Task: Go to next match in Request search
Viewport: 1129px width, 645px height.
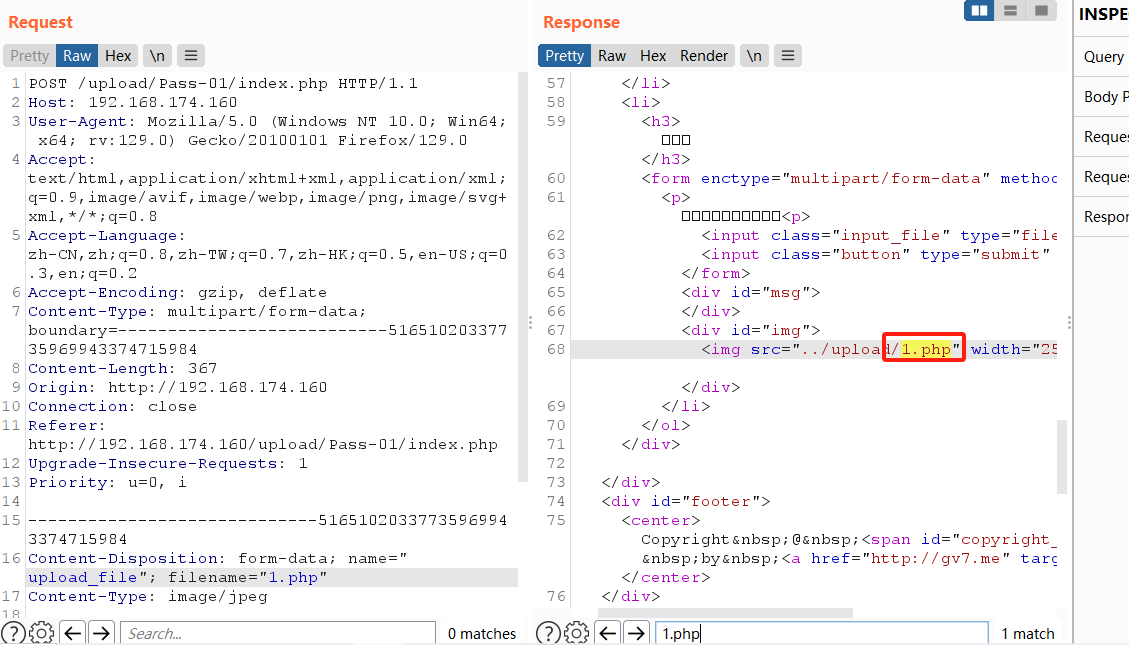Action: (102, 633)
